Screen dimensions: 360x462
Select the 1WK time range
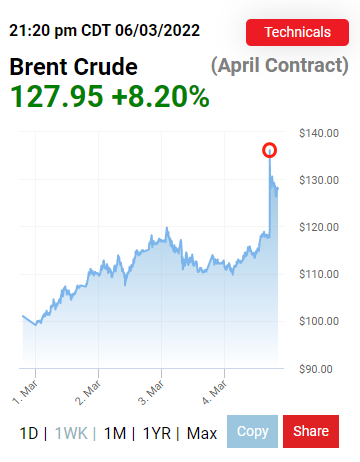[71, 433]
